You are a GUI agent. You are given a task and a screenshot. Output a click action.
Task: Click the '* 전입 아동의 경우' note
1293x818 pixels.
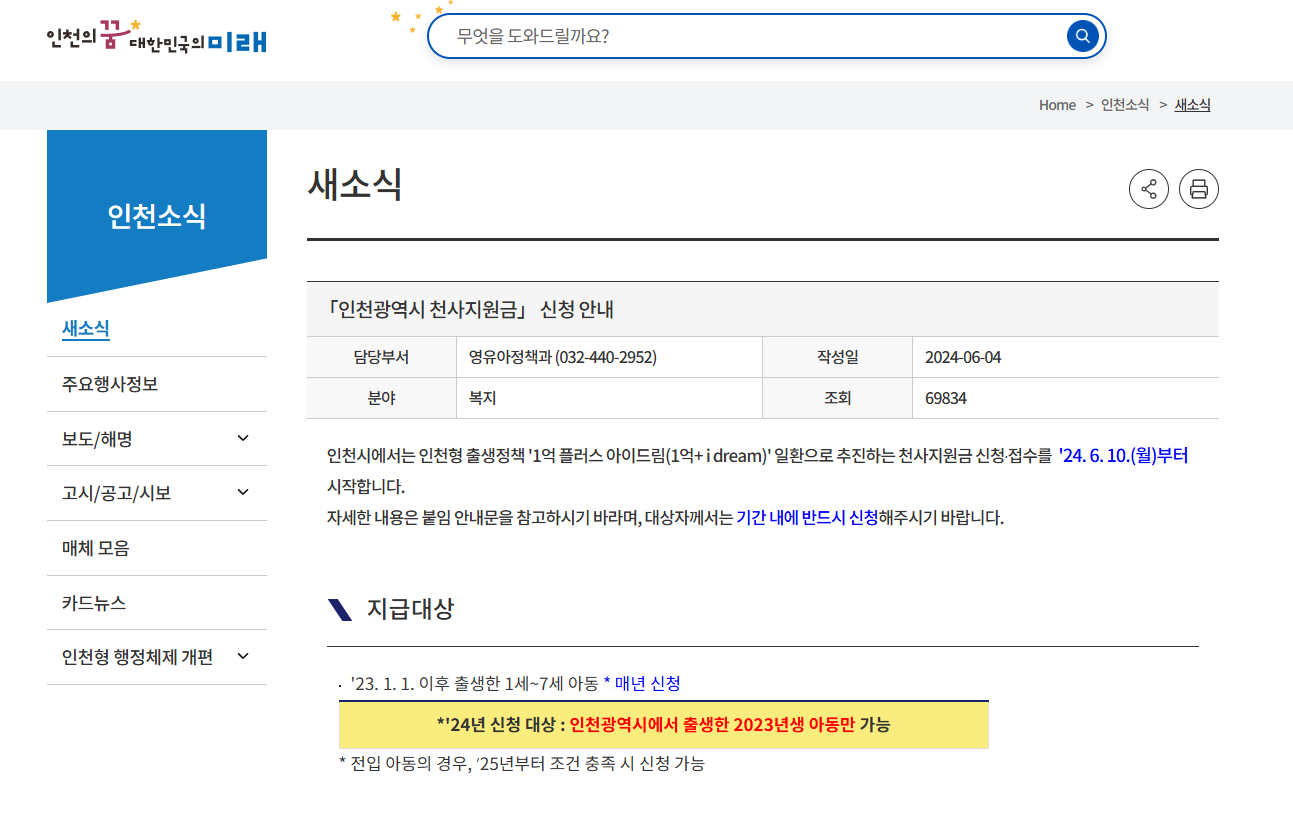pyautogui.click(x=522, y=764)
